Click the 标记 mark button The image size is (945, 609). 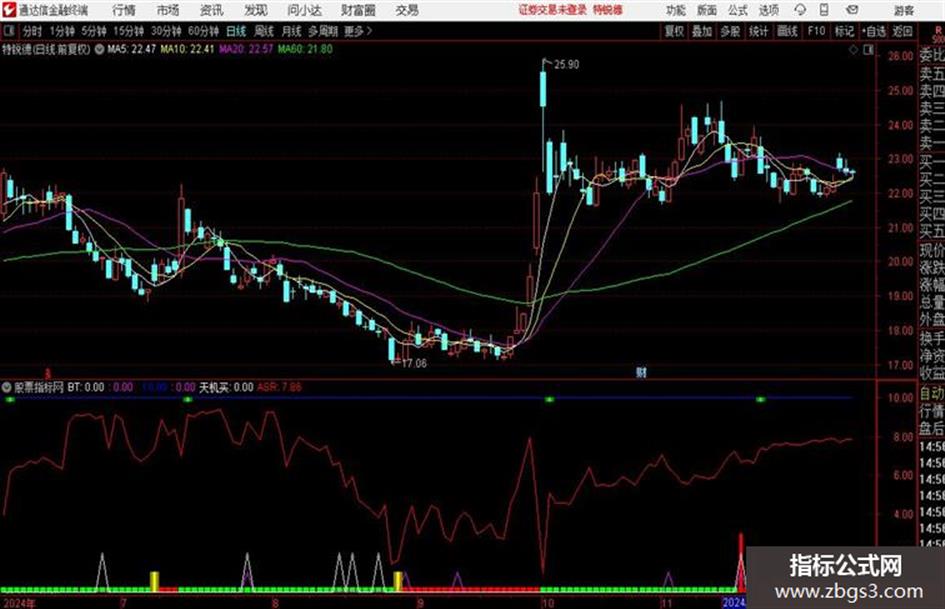coord(844,31)
